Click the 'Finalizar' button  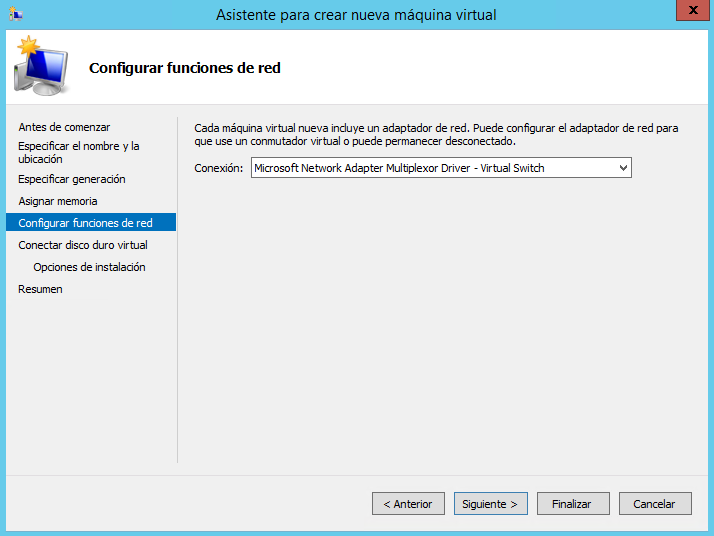pyautogui.click(x=573, y=504)
